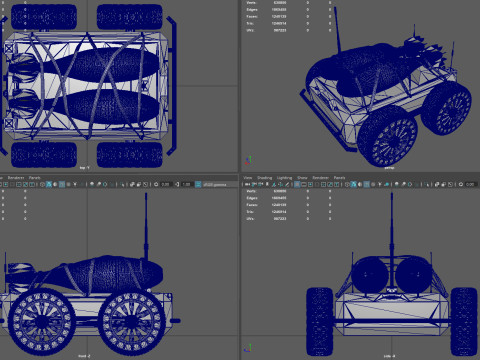
Task: Click exposure value field in side view panel
Action: click(472, 184)
